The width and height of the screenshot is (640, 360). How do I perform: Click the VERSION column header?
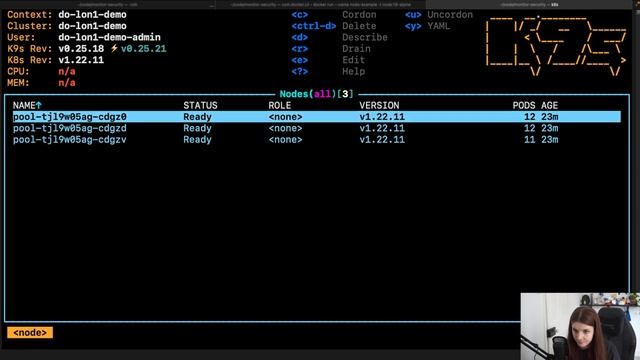[x=379, y=105]
